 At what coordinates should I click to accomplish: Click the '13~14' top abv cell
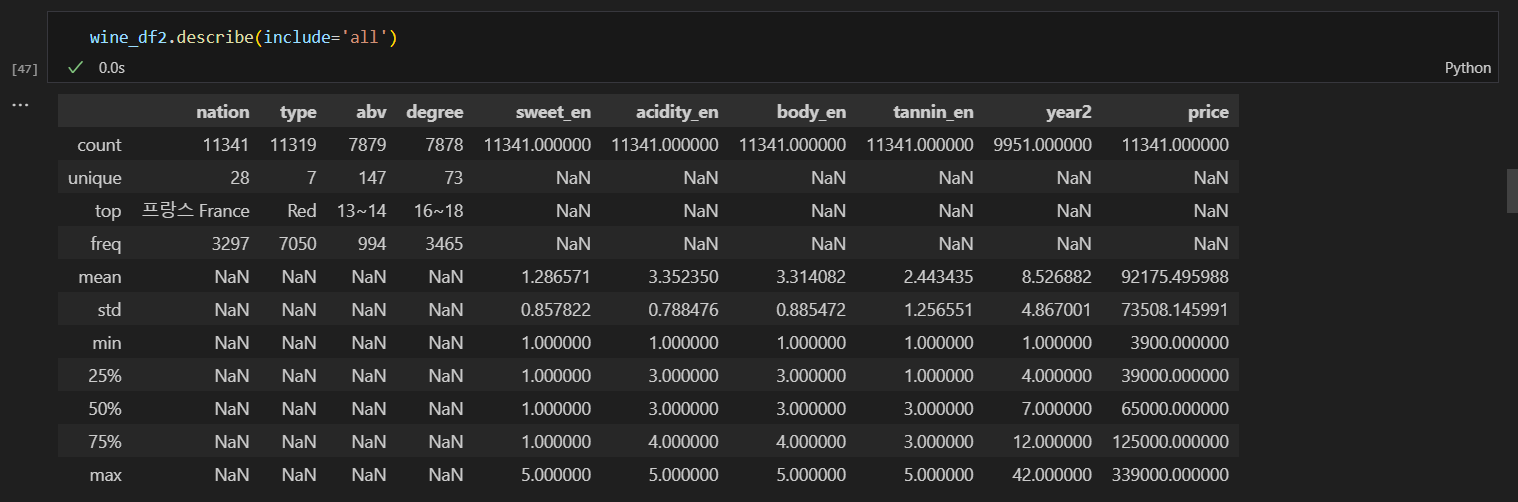tap(363, 211)
